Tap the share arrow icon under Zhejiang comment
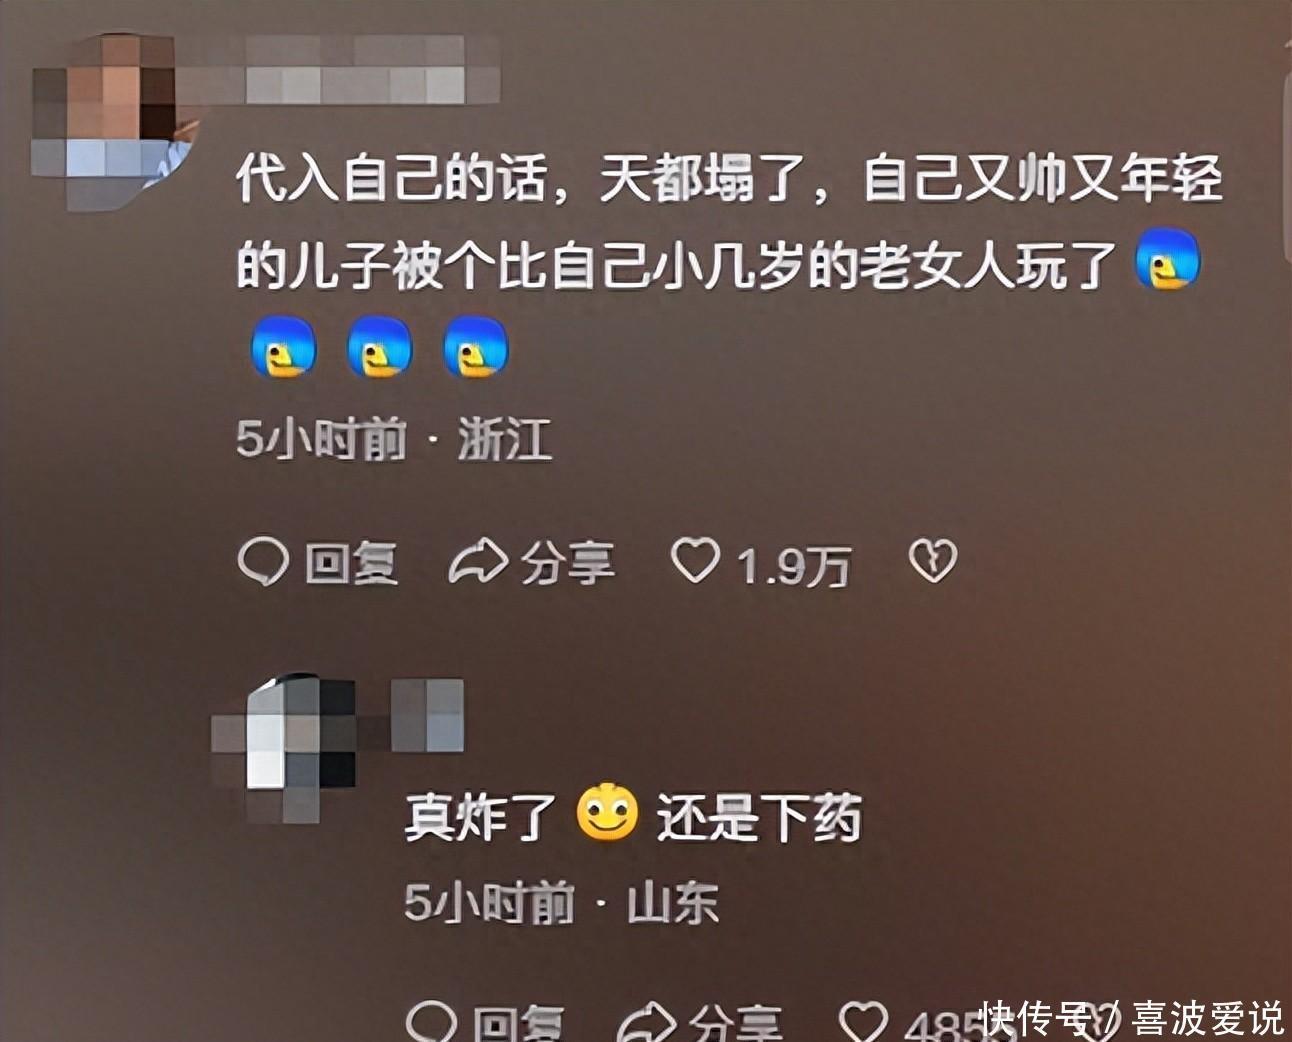This screenshot has height=1042, width=1292. (x=479, y=563)
